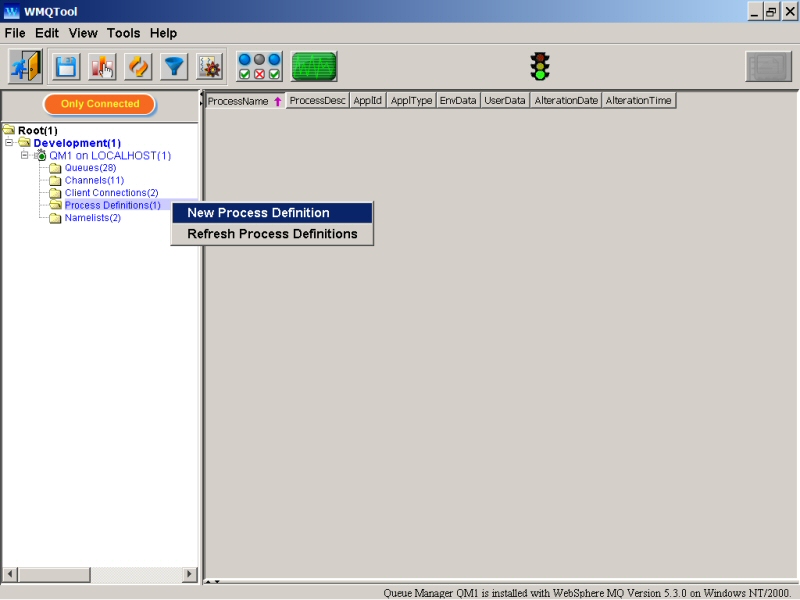Select QM1 on LOCALHOST(1) label
The height and width of the screenshot is (600, 800).
(x=110, y=156)
